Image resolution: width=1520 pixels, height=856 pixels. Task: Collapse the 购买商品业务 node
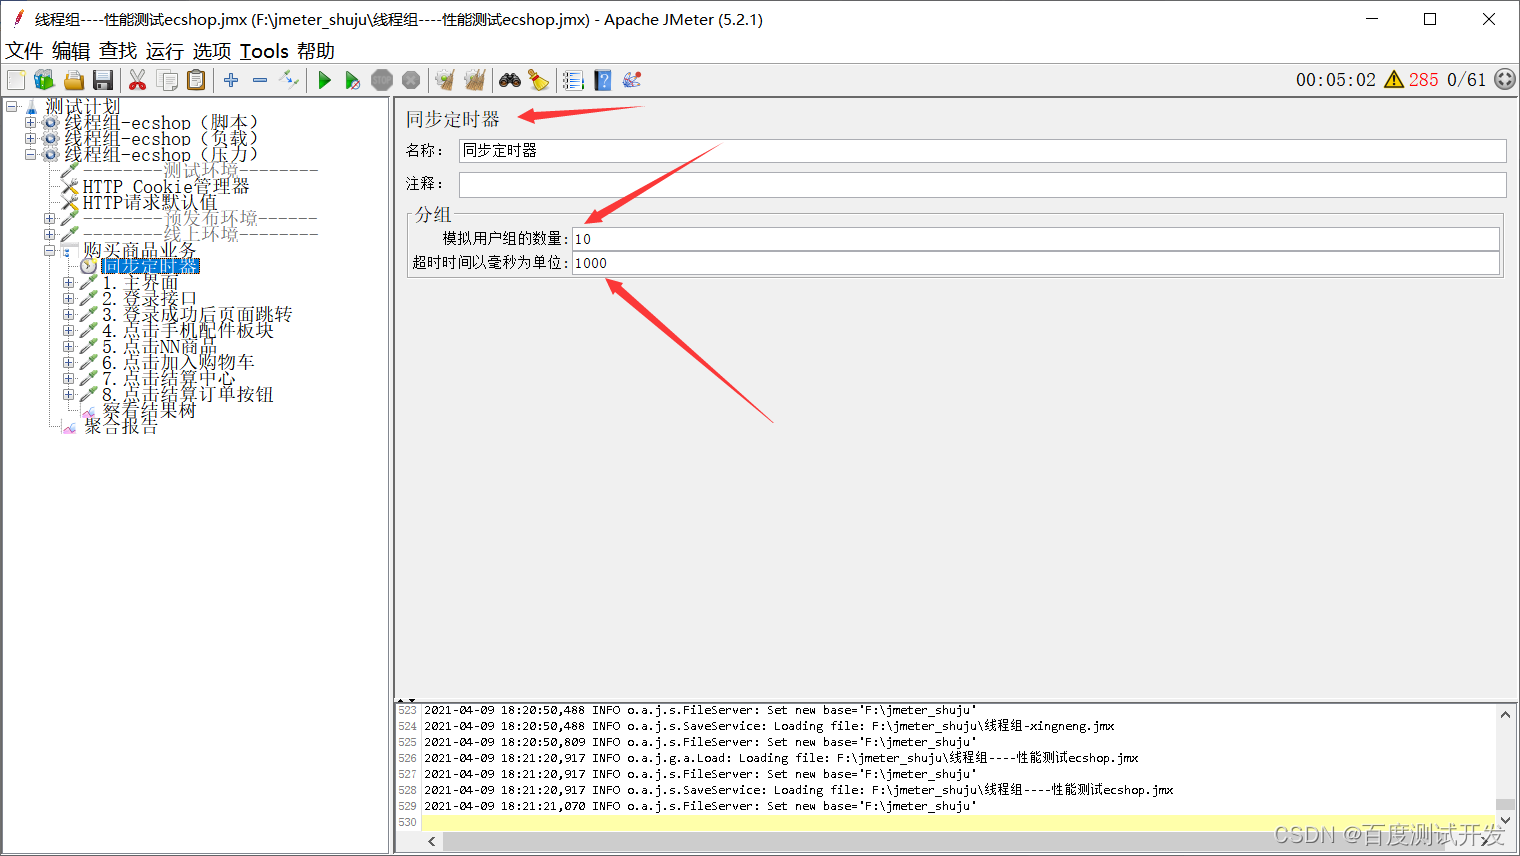click(x=49, y=250)
